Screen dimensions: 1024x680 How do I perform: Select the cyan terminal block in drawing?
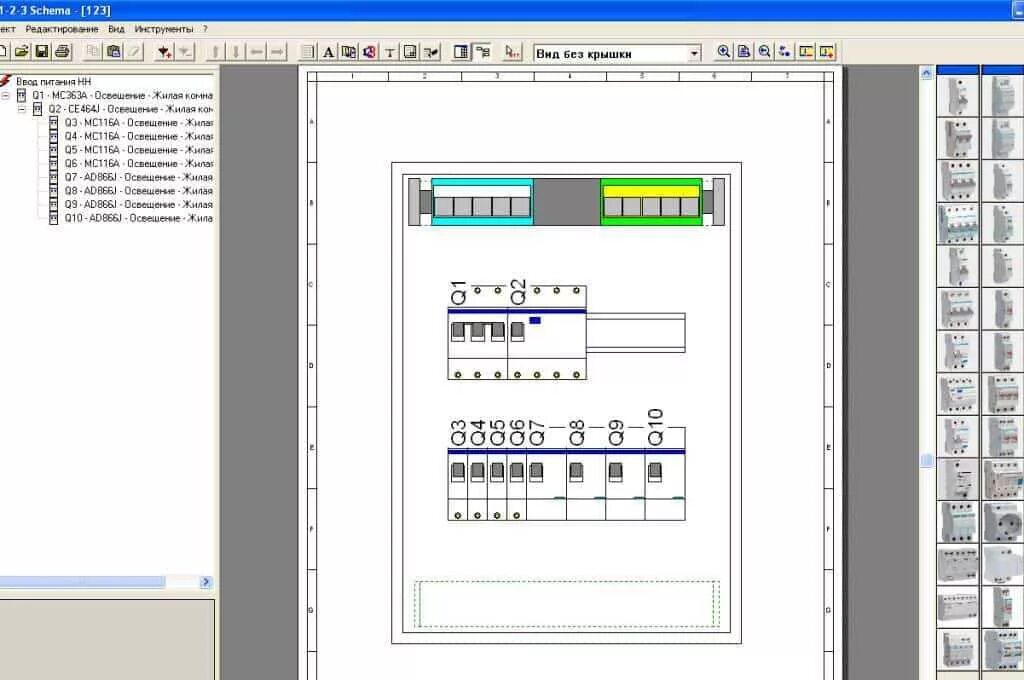coord(482,202)
